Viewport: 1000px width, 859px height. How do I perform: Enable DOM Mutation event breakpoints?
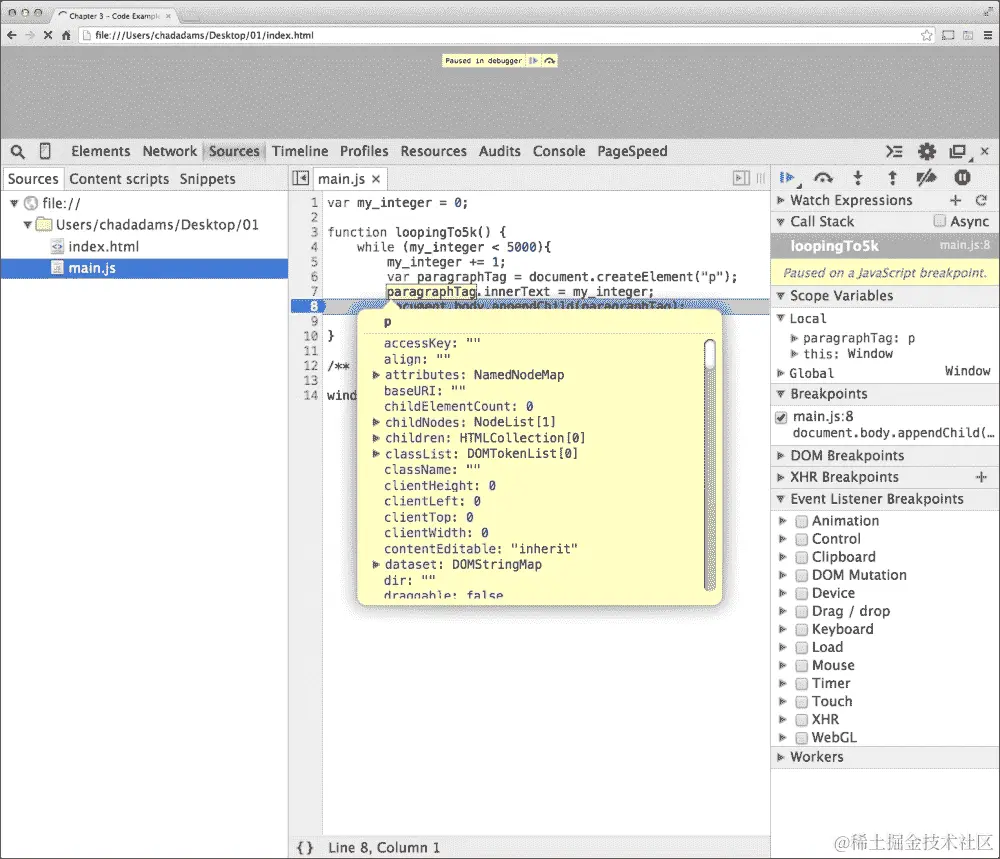[802, 575]
